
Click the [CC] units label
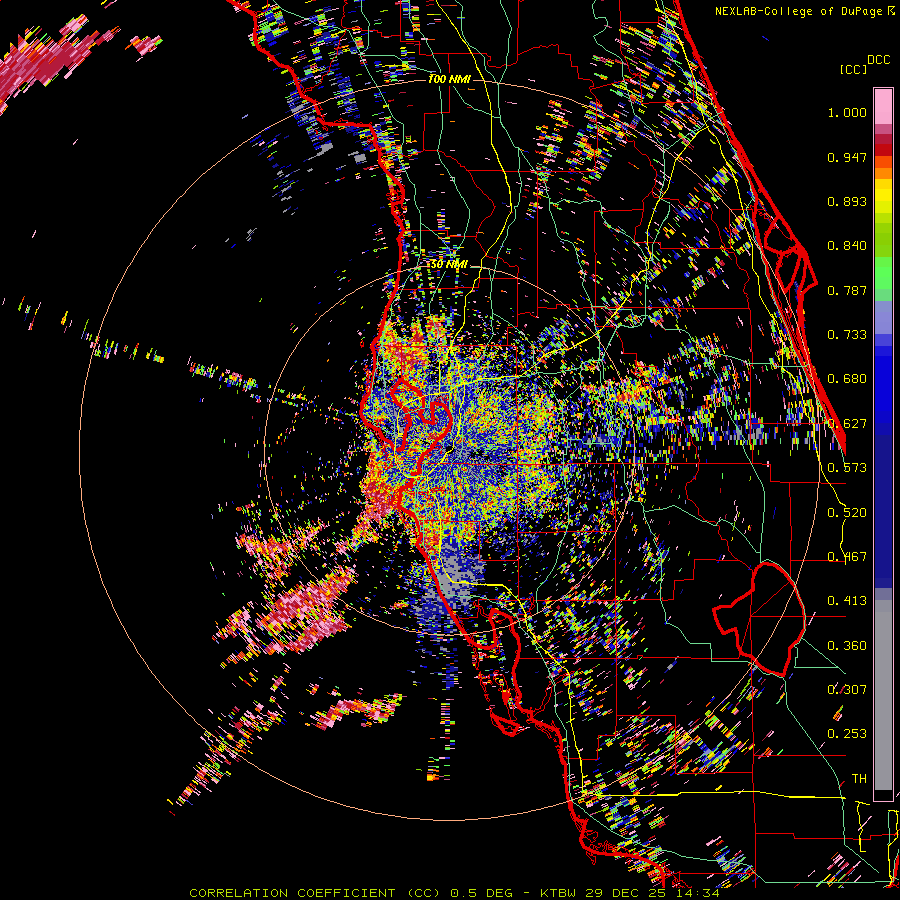click(853, 69)
